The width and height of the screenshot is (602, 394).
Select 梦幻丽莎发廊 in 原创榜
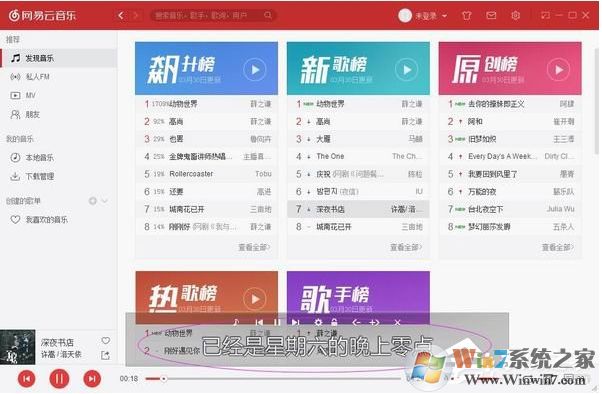(510, 227)
